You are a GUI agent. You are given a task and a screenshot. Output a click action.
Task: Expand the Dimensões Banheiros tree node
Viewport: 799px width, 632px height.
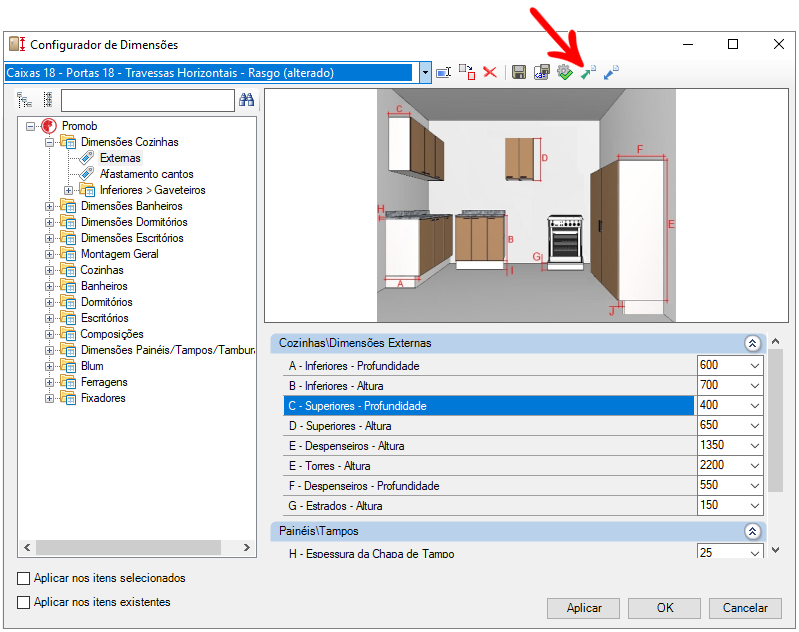[x=49, y=206]
